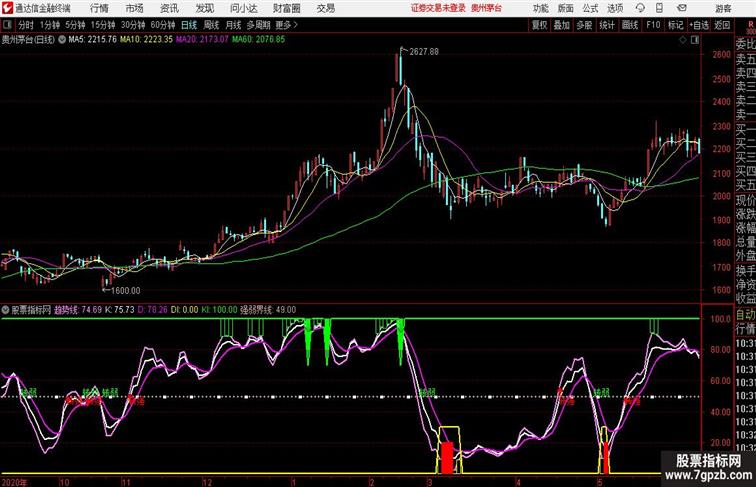Switch to the 1分钟 period tab

50,25
